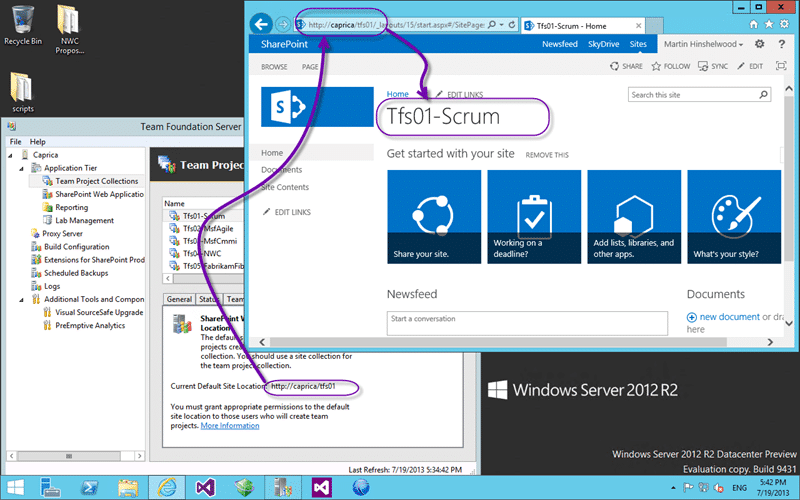Open Martin Hinshelwood user dropdown
Image resolution: width=800 pixels, height=500 pixels.
pos(703,44)
